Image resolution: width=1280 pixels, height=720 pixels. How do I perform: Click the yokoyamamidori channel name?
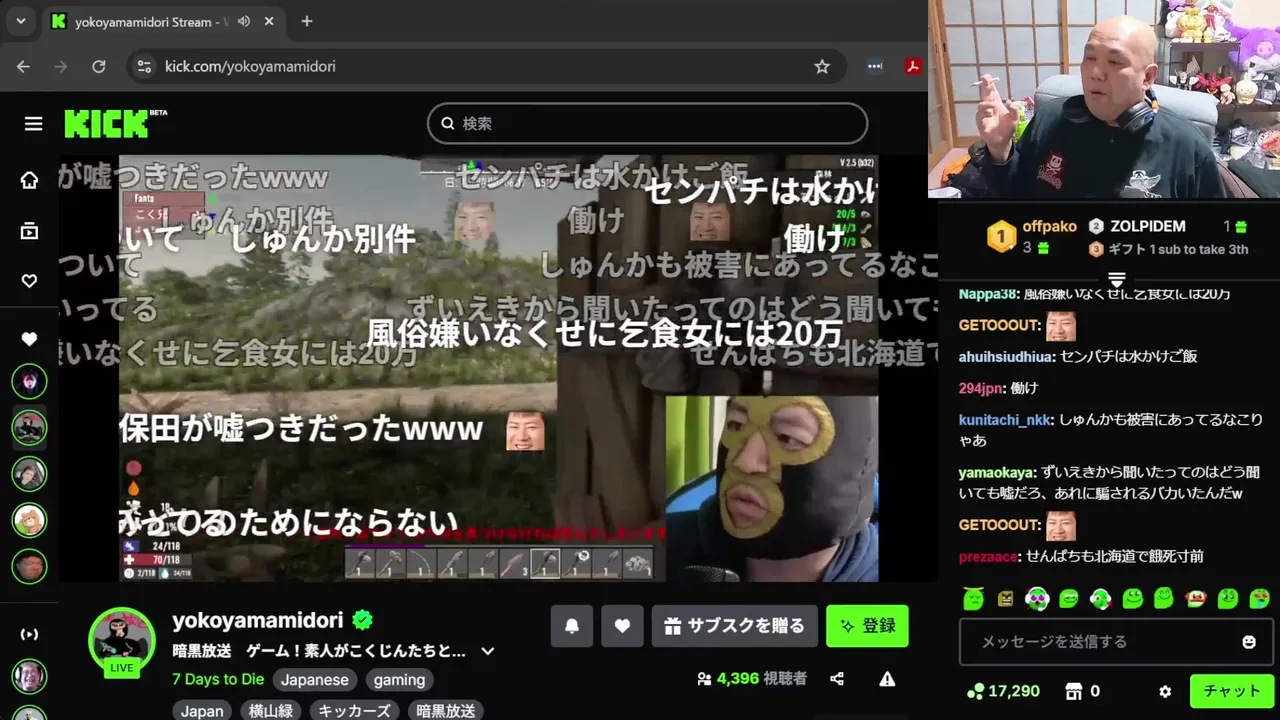tap(258, 620)
